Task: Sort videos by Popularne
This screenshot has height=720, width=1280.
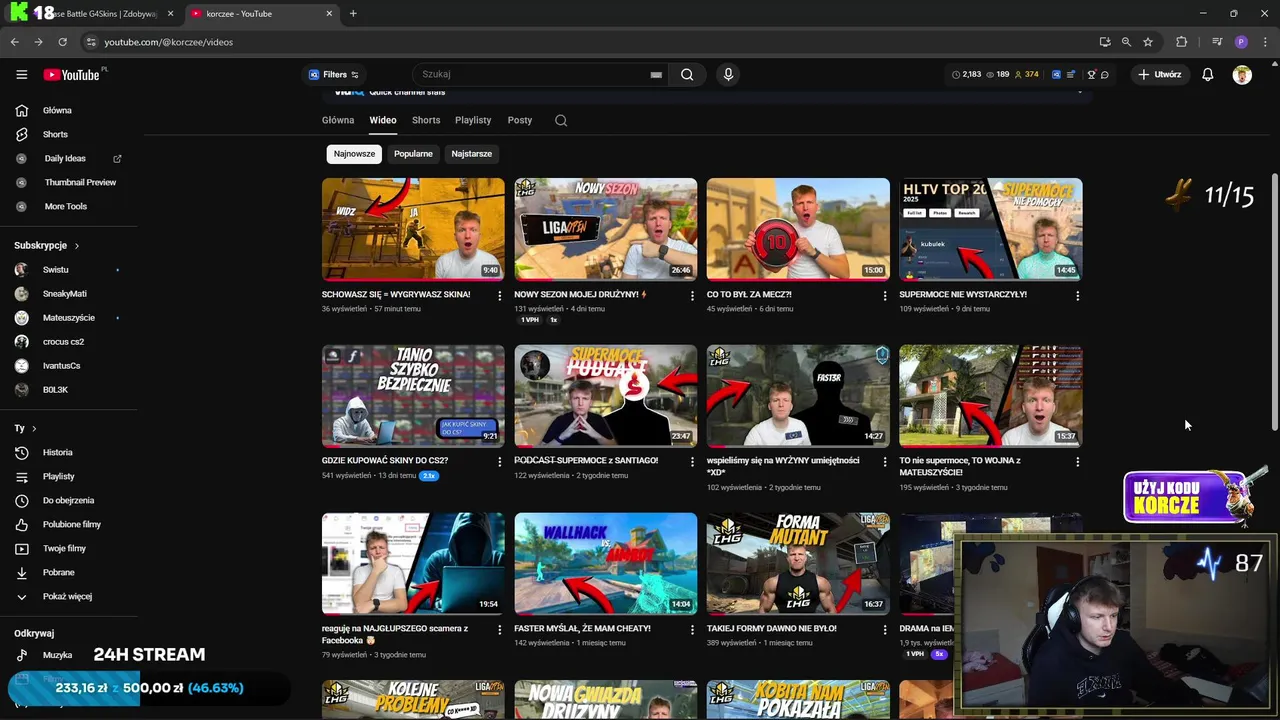Action: [x=413, y=154]
